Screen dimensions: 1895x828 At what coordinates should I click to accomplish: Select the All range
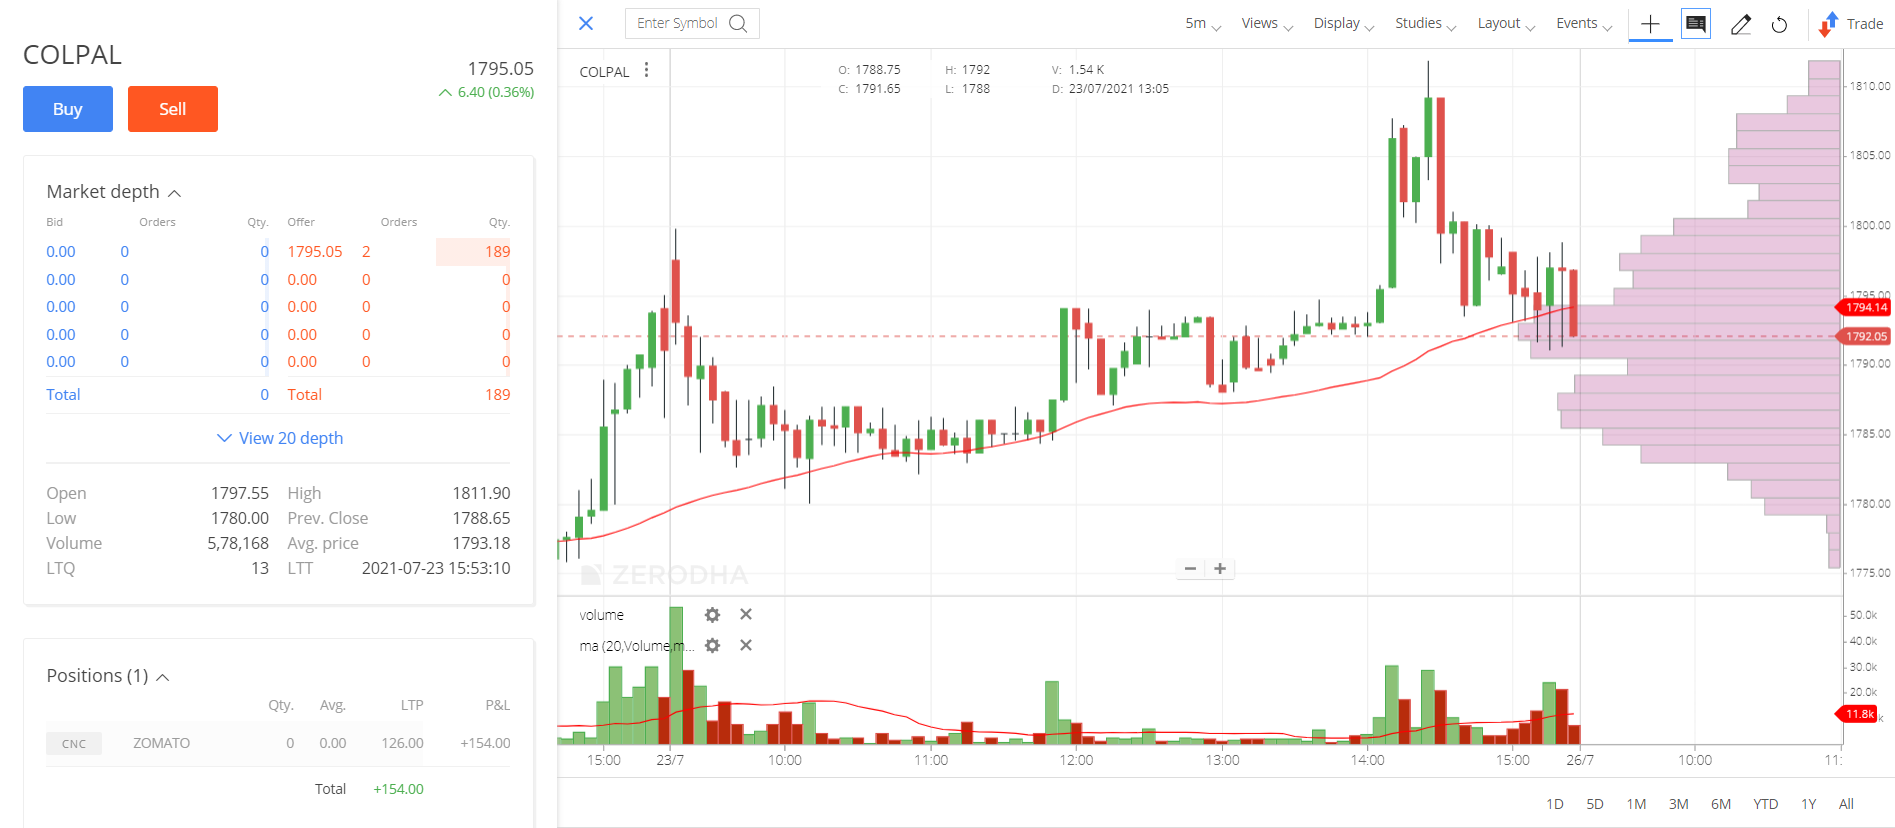coord(1846,804)
